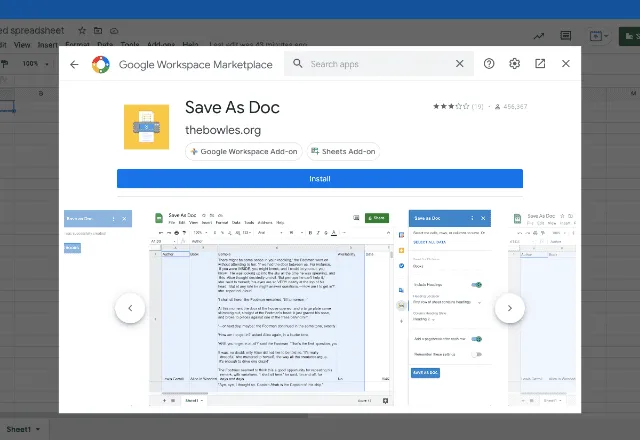Open the Help menu in Sheets
Screen dimensions: 640x440
(x=190, y=44)
